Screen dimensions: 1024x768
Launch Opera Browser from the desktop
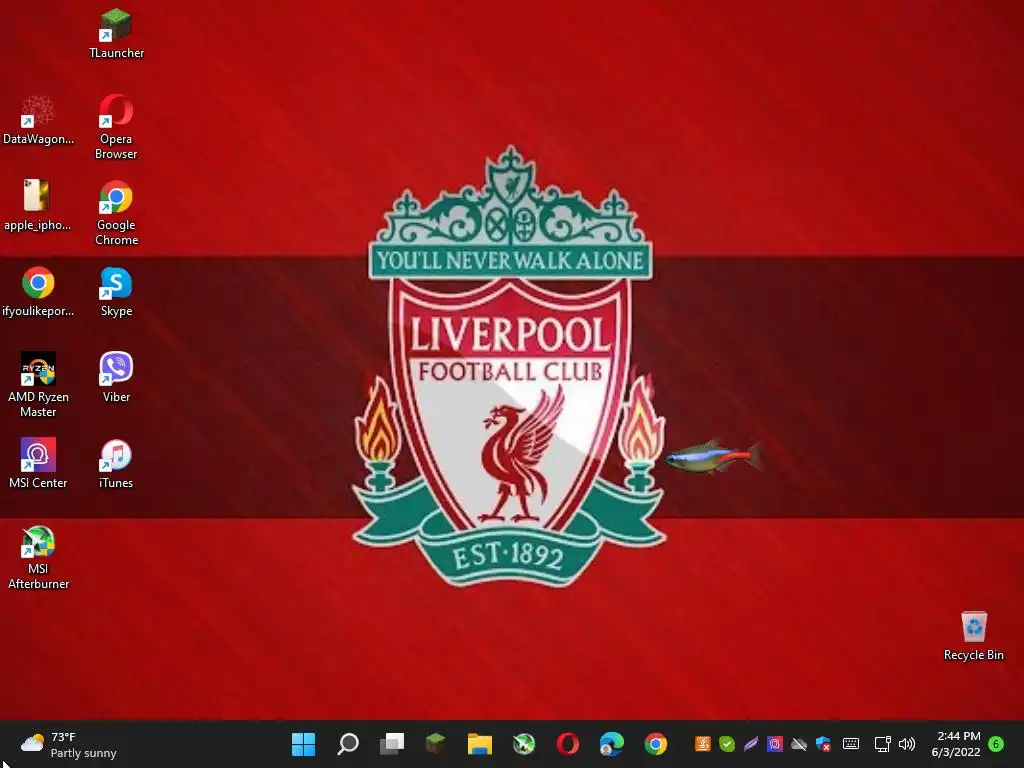116,127
